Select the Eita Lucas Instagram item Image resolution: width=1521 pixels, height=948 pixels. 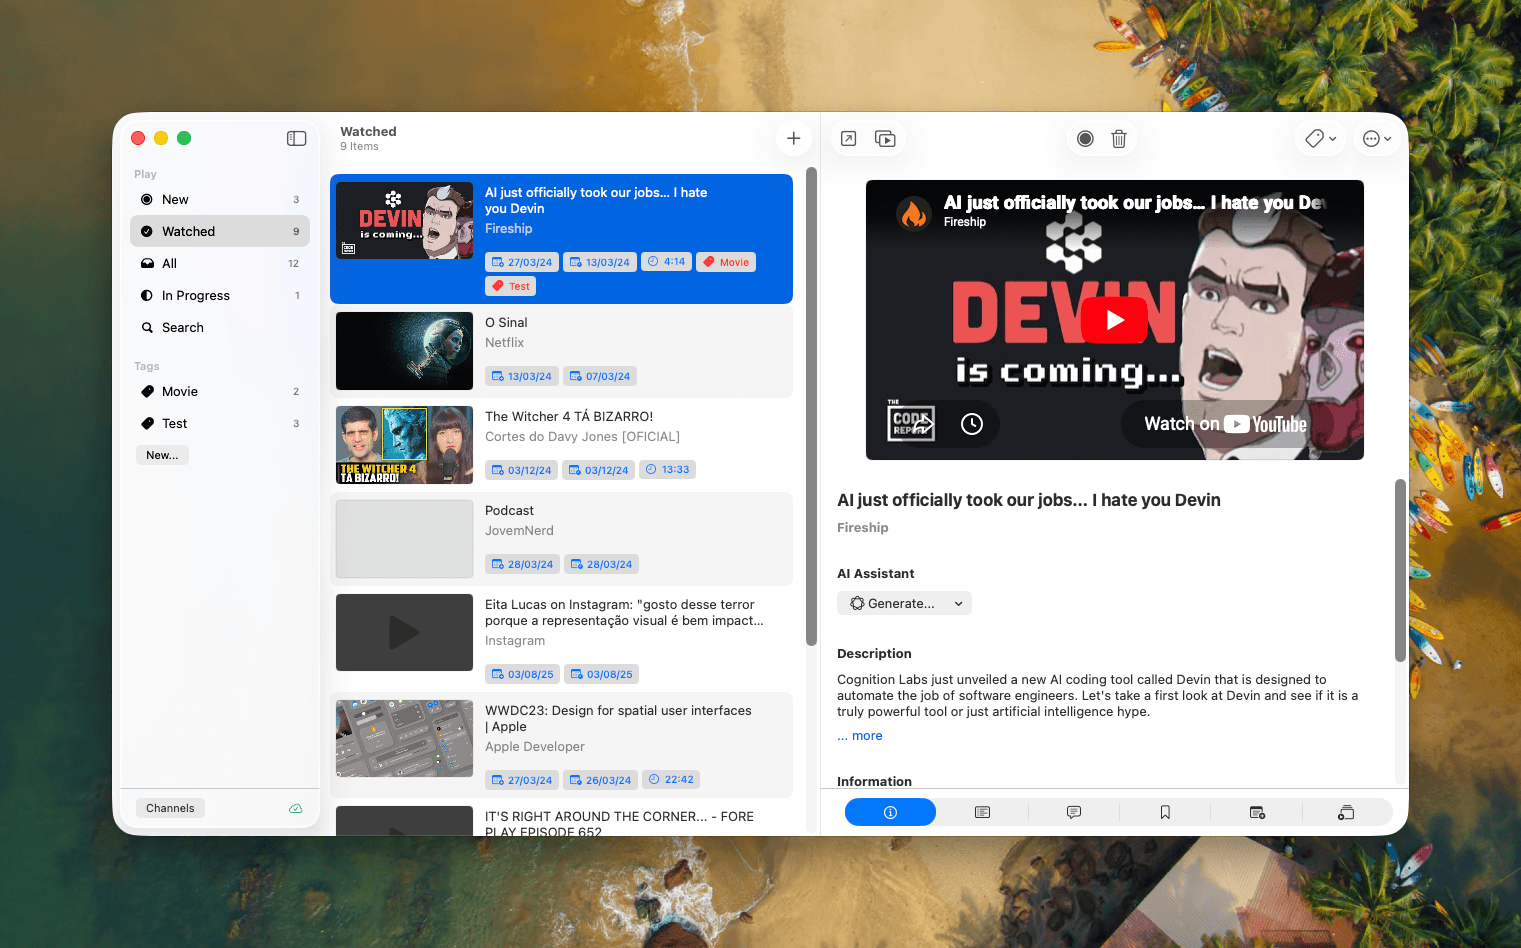561,638
